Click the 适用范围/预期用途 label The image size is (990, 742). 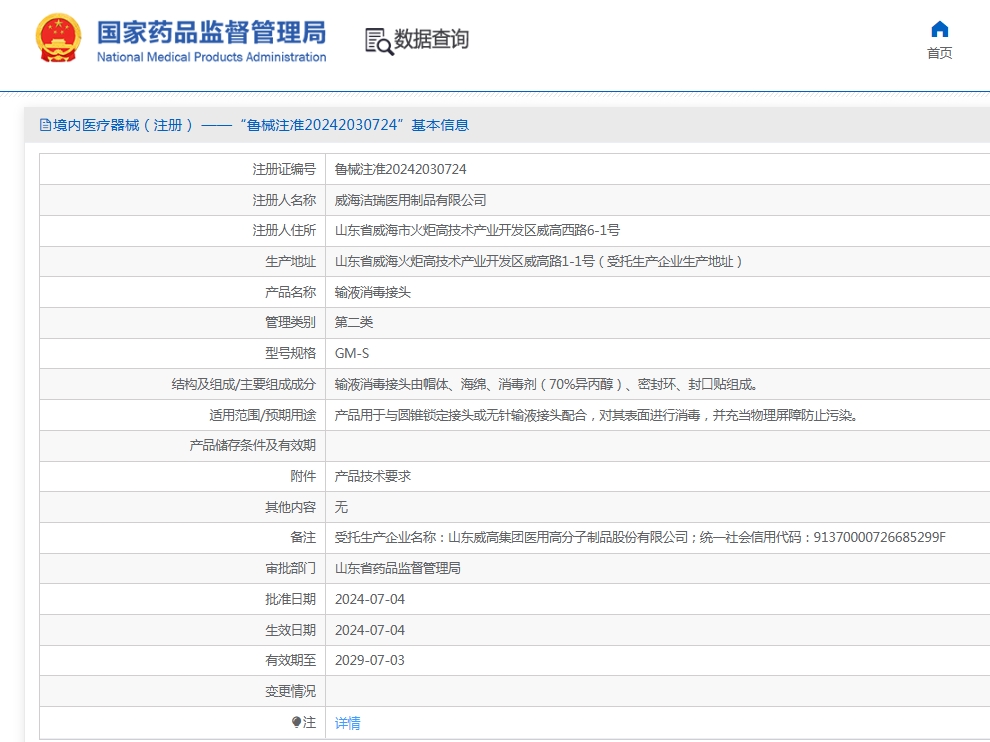(x=263, y=415)
